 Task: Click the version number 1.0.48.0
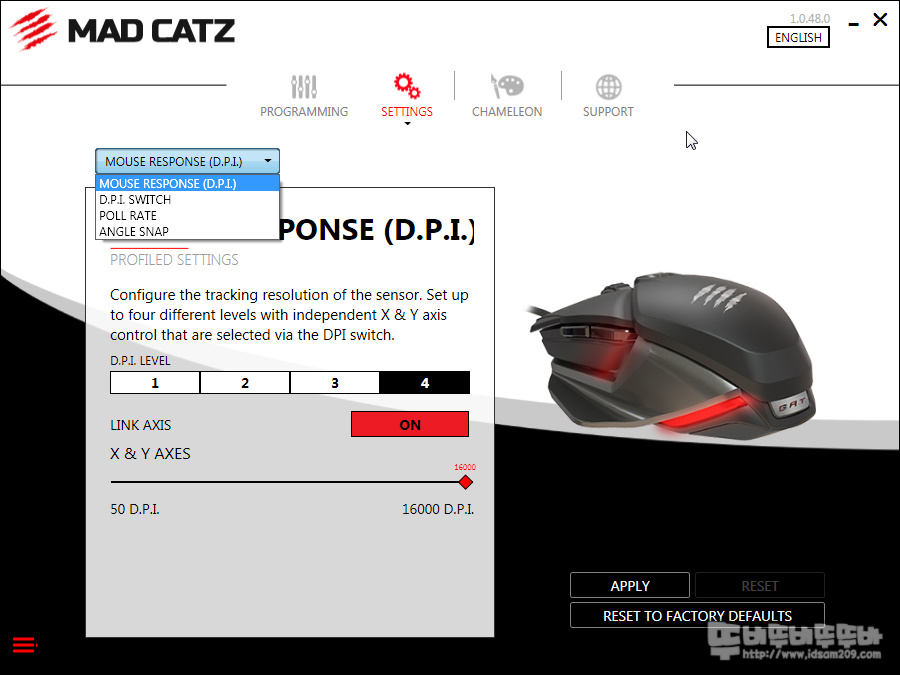point(810,18)
